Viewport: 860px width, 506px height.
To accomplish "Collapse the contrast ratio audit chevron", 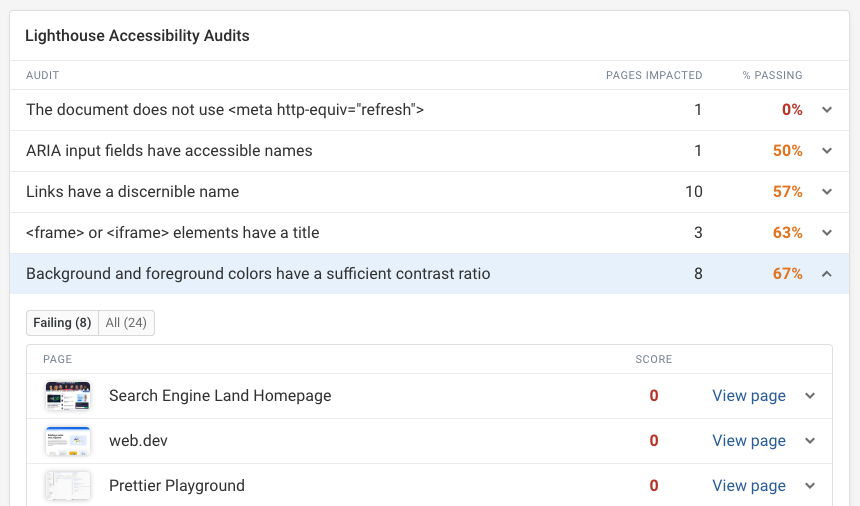I will [827, 274].
